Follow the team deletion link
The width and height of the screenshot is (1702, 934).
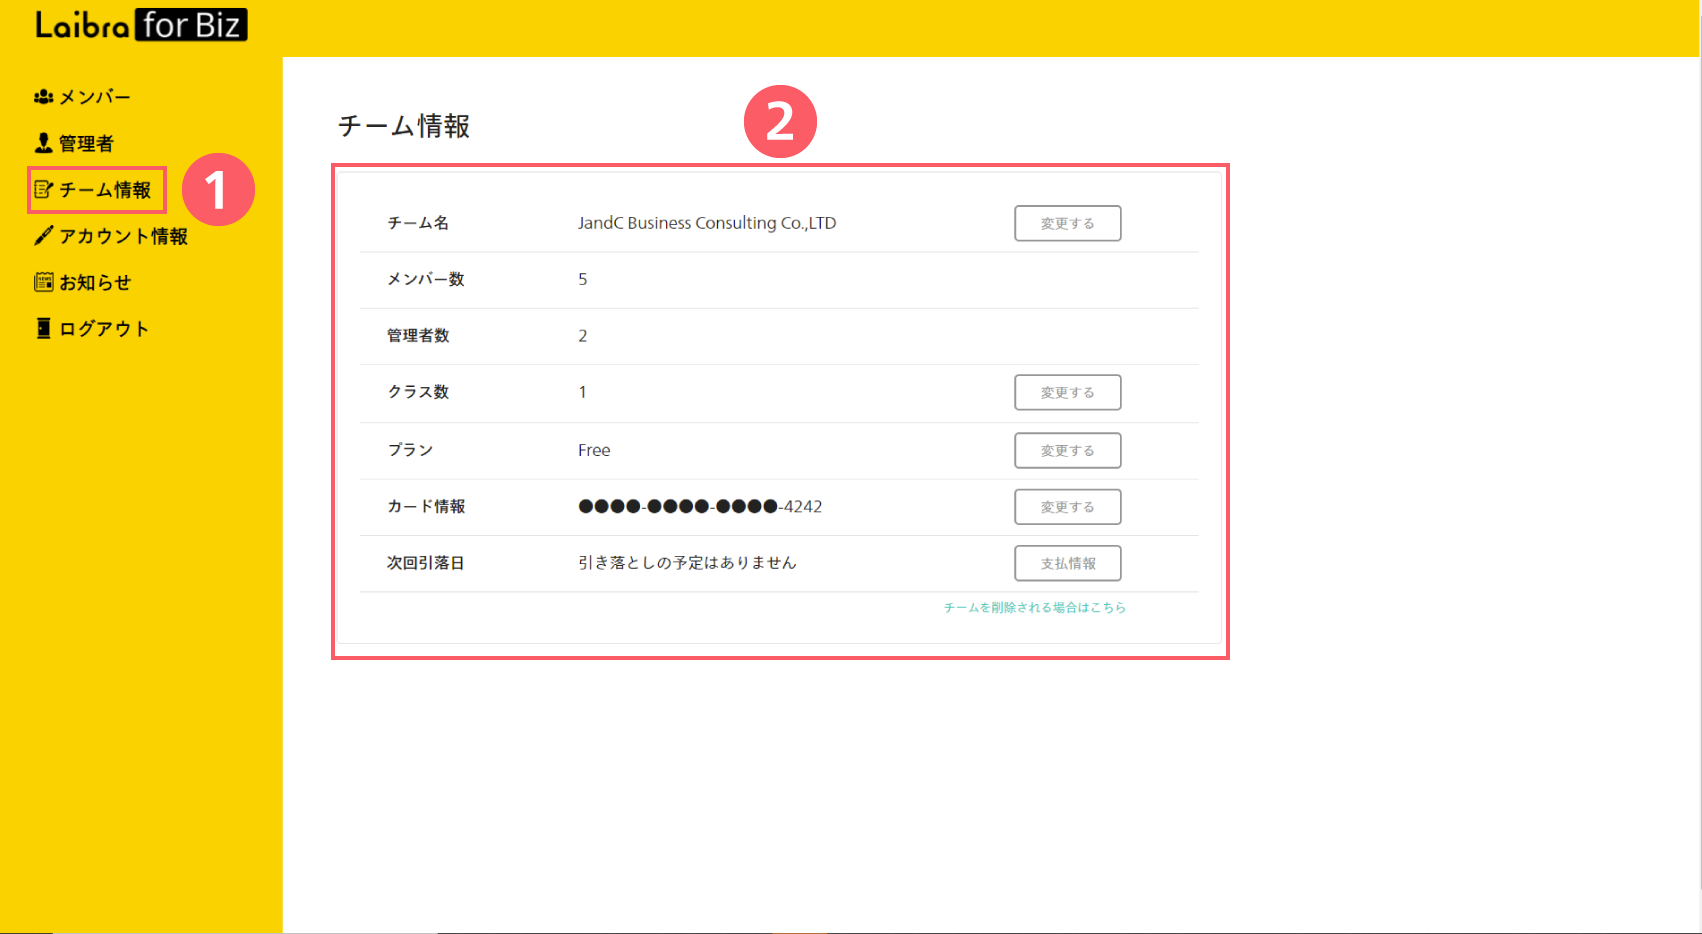[1034, 607]
